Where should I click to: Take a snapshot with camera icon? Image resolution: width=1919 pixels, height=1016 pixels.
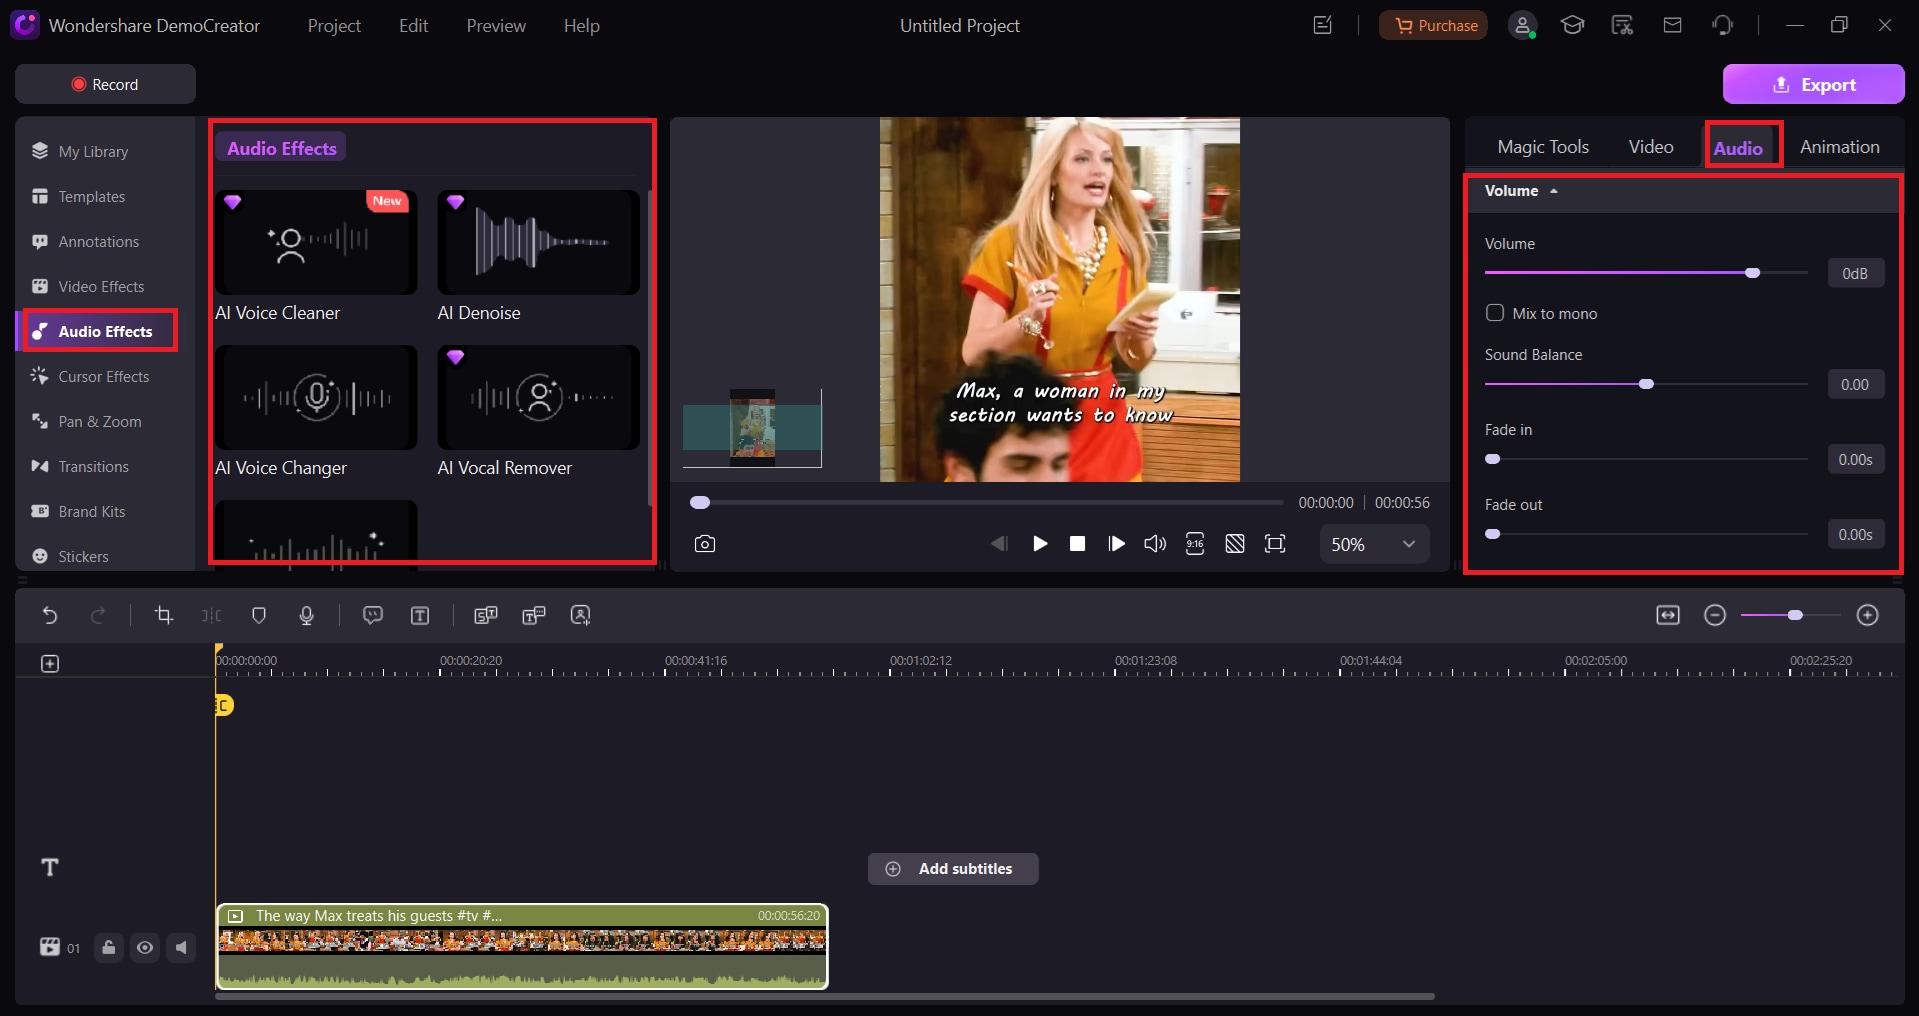click(x=705, y=544)
